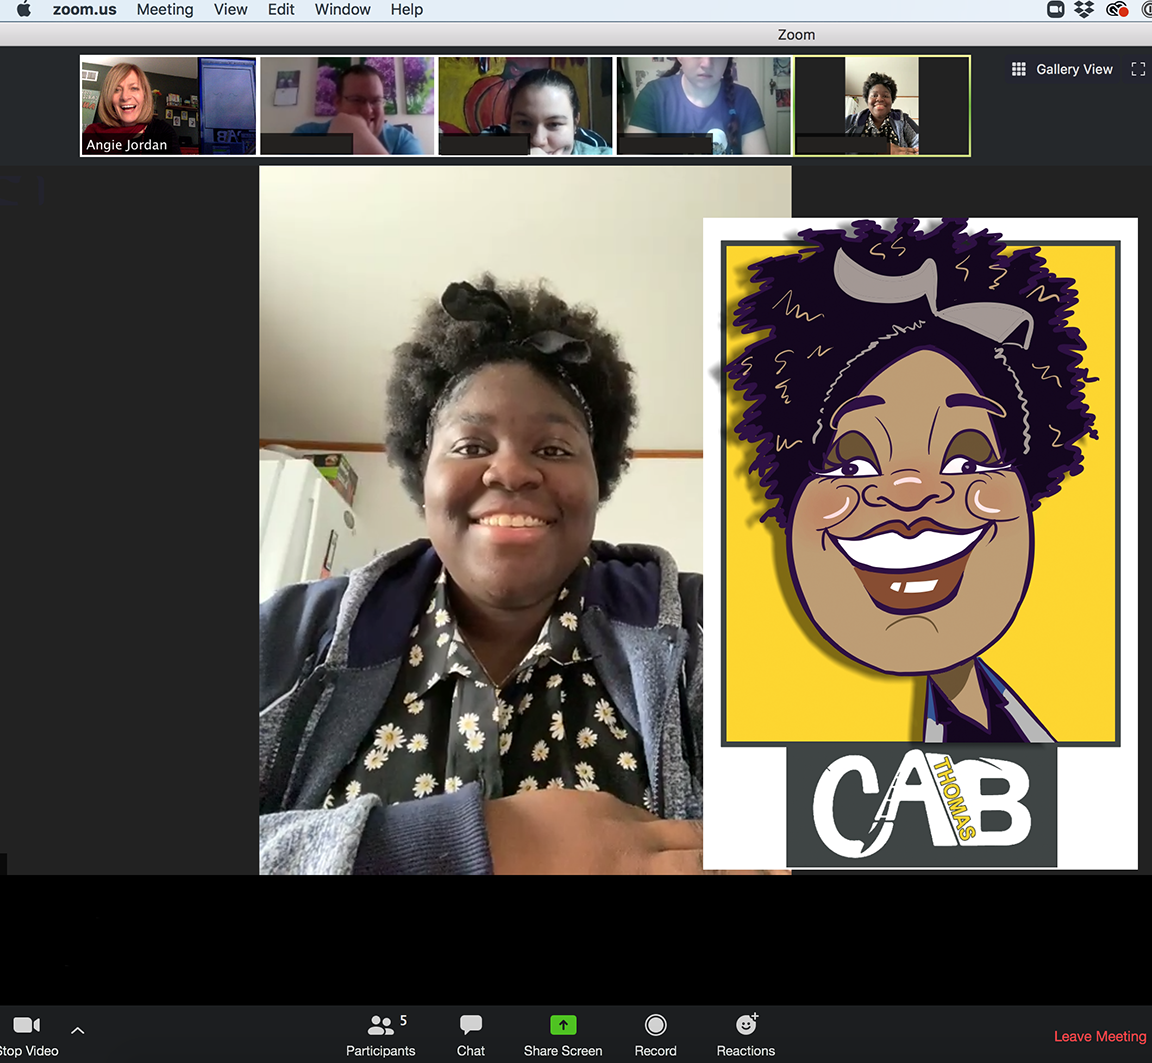Viewport: 1152px width, 1063px height.
Task: Select the thumbnail with the pumpkin painting
Action: (x=525, y=106)
